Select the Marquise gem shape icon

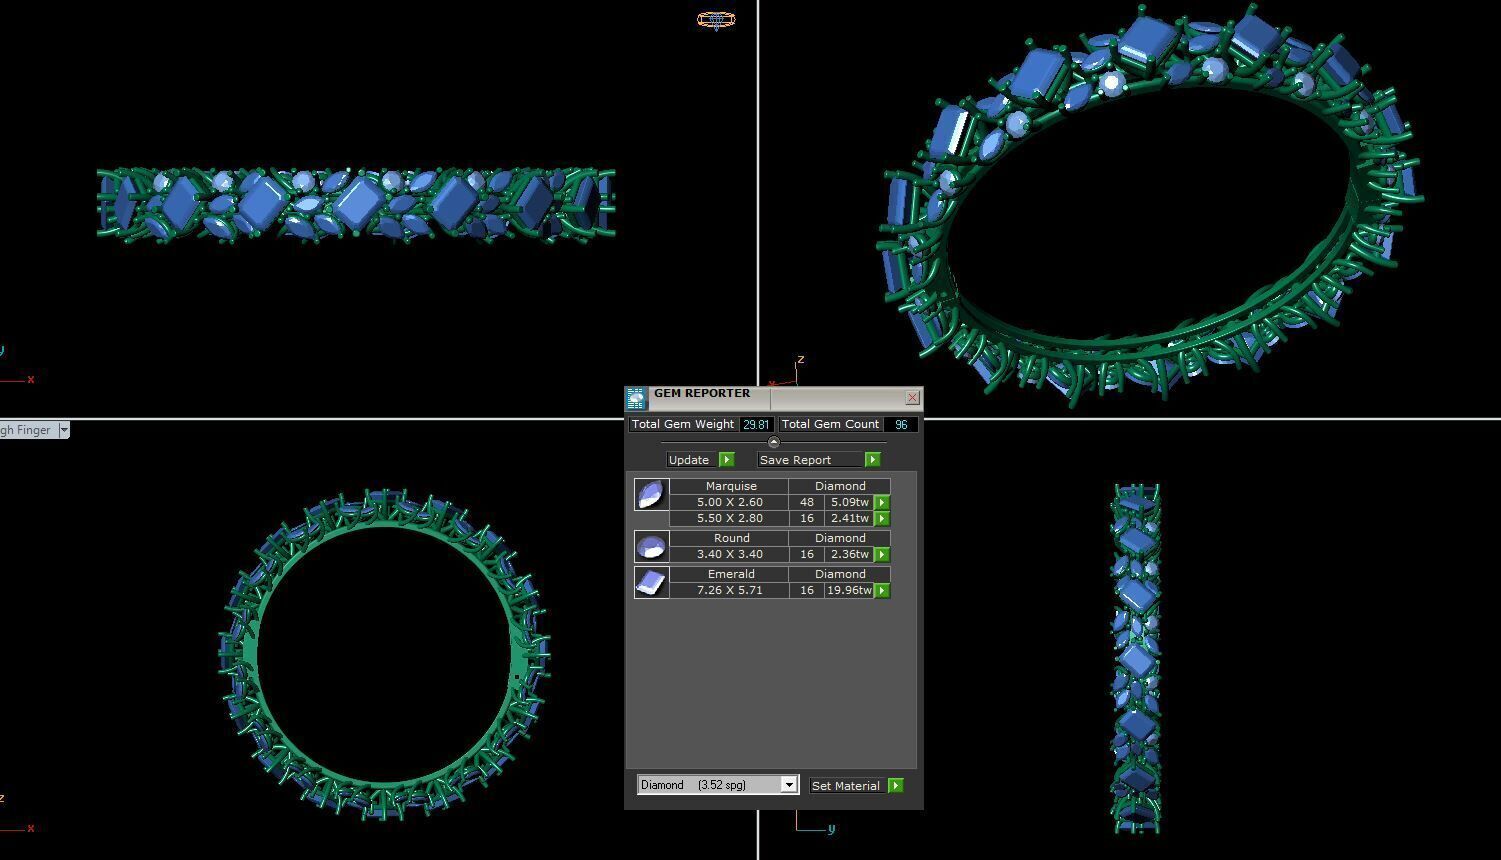651,494
